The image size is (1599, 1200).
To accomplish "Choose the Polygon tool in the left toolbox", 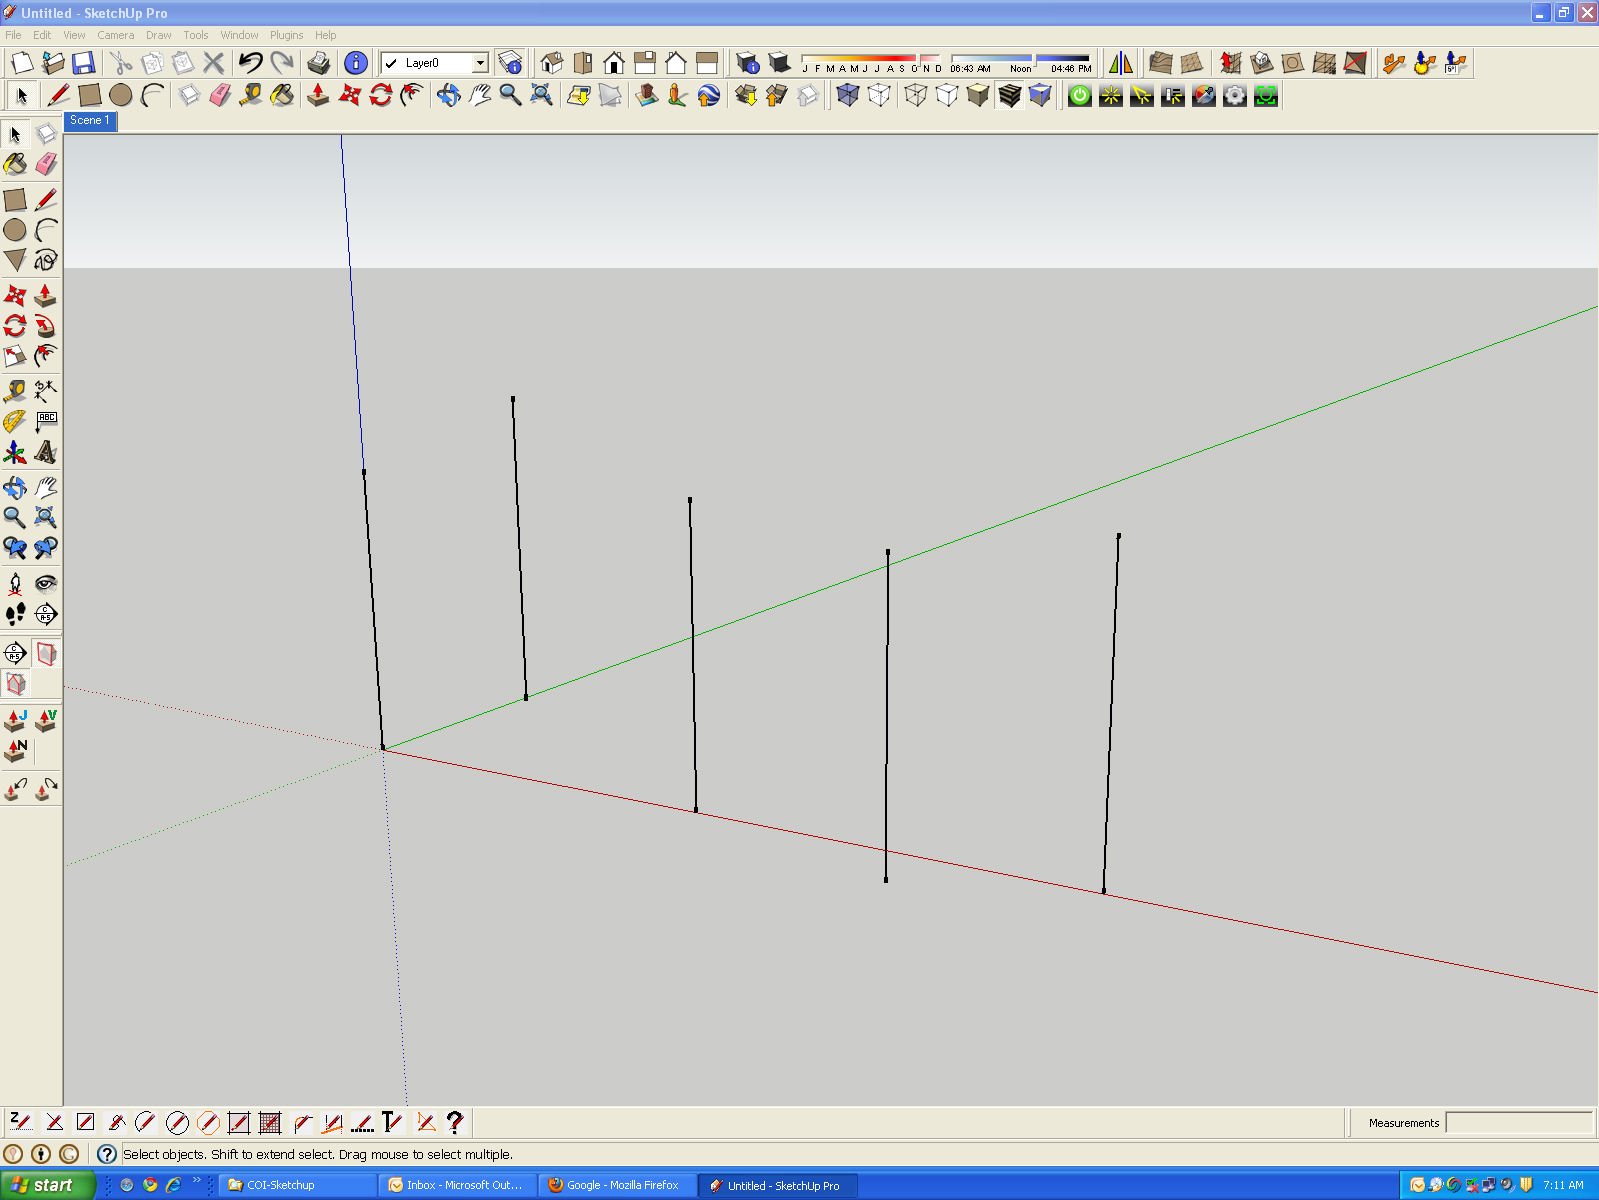I will coord(15,260).
